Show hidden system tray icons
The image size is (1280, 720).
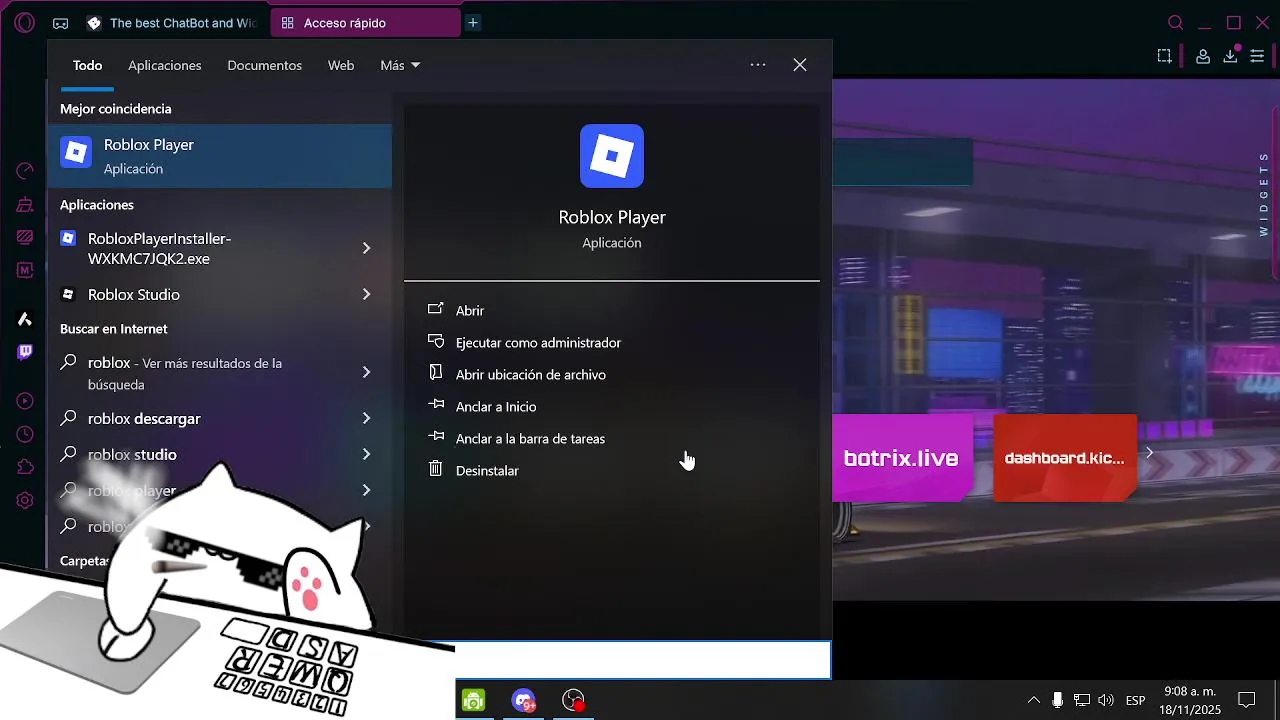click(1033, 700)
